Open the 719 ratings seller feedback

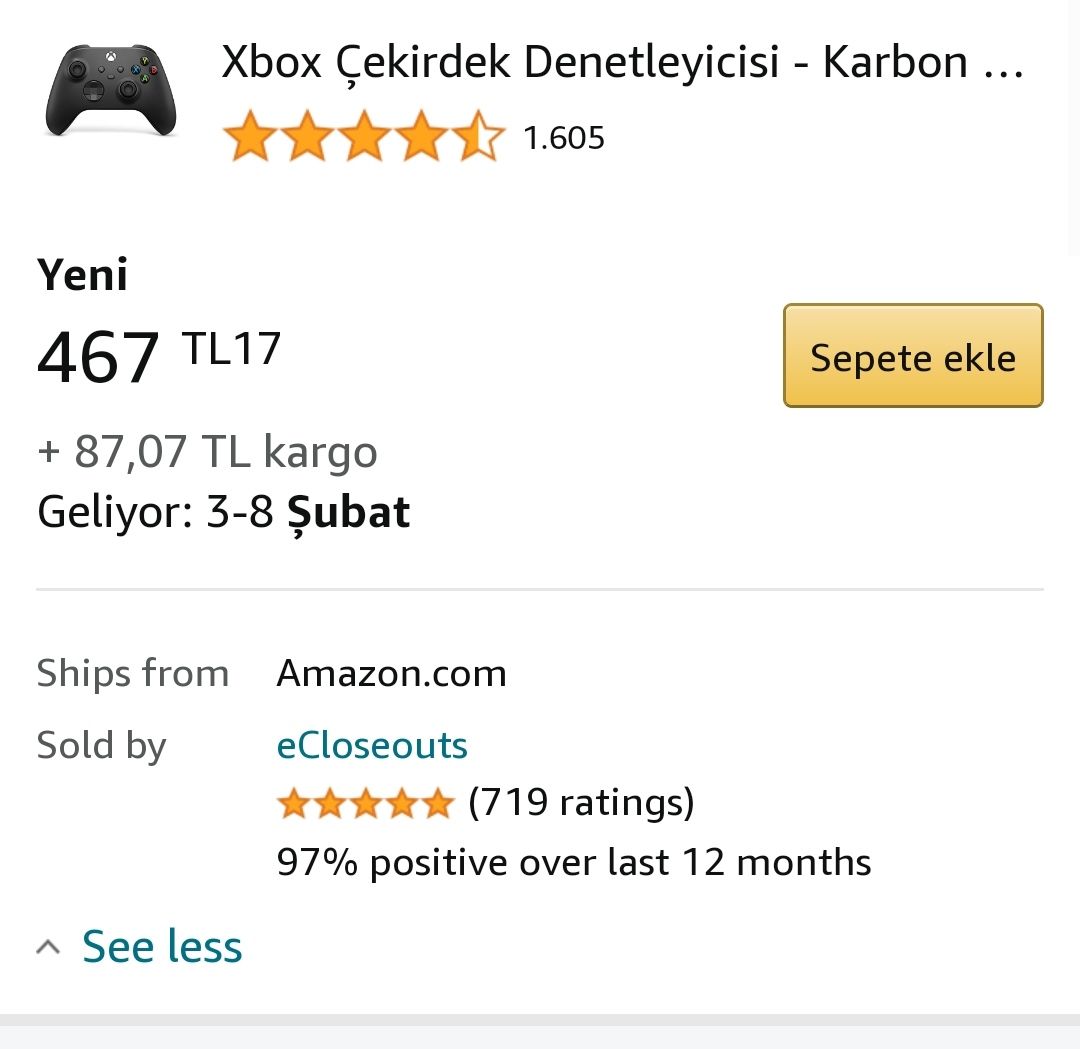click(581, 802)
